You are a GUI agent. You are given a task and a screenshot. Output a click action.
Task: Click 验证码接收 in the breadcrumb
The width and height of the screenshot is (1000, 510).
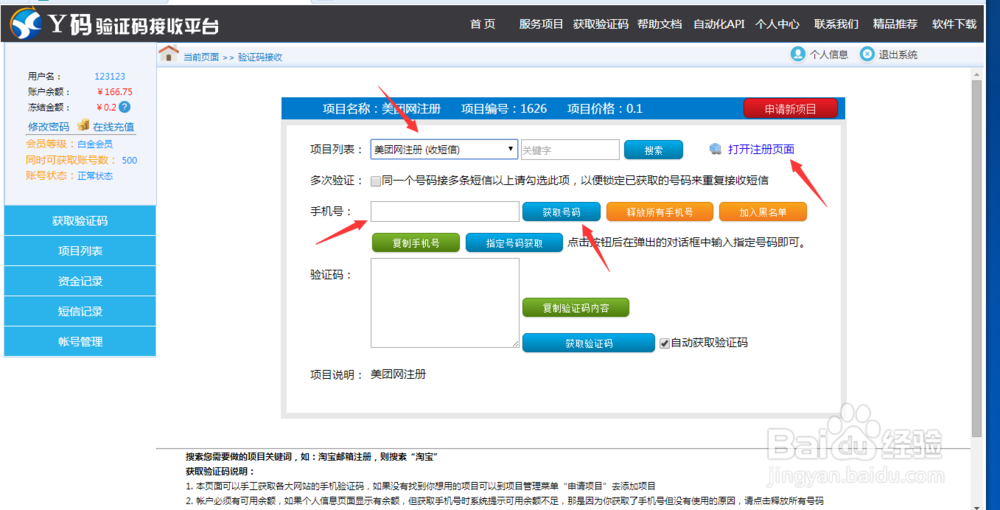pyautogui.click(x=260, y=57)
